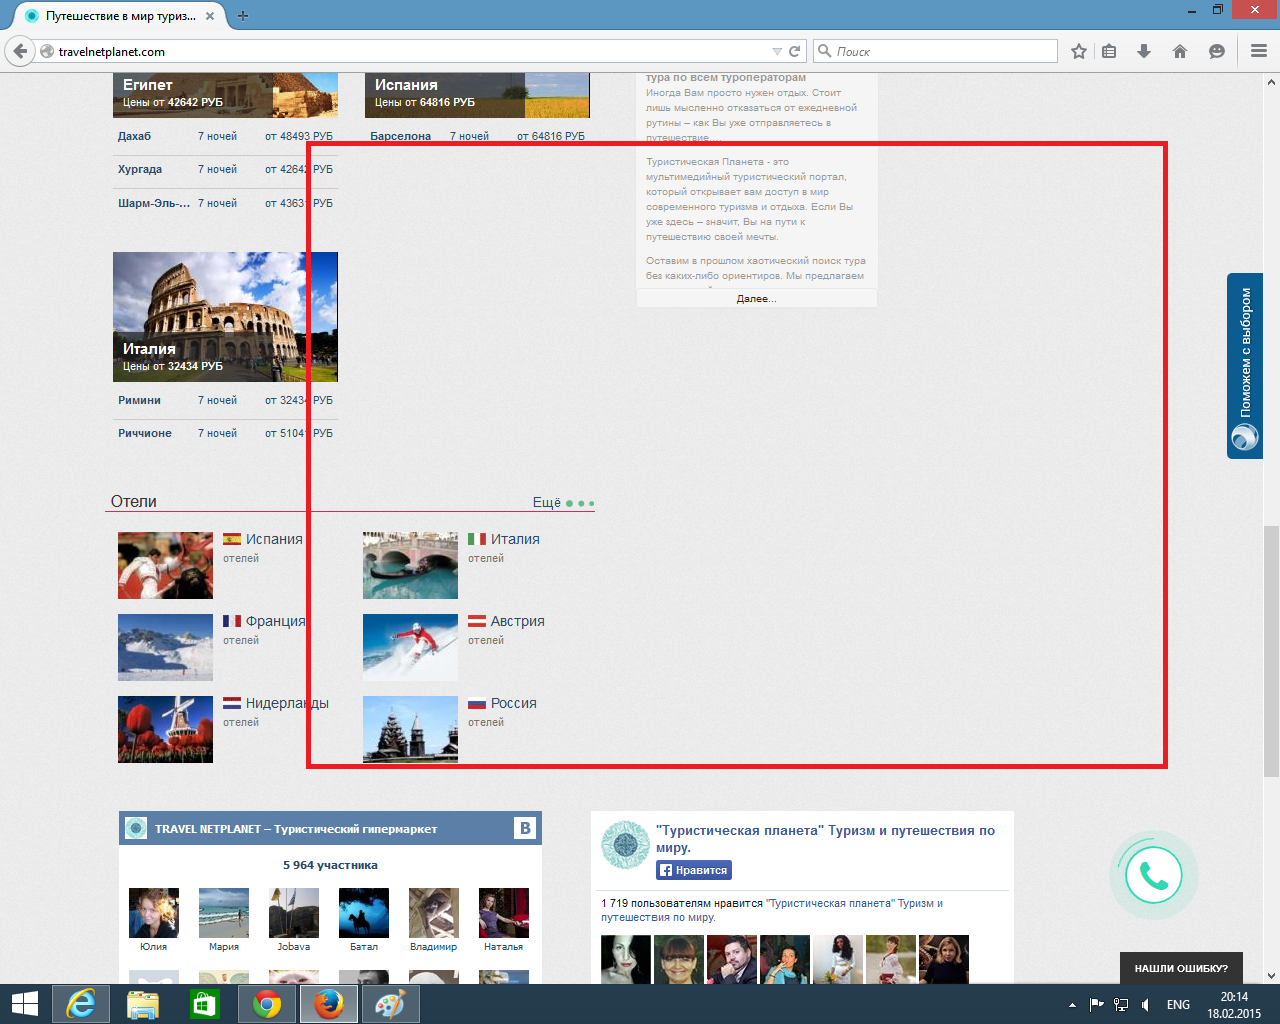Click the Facebook "Нравится" like button
Screen dimensions: 1280x1024
[x=694, y=870]
